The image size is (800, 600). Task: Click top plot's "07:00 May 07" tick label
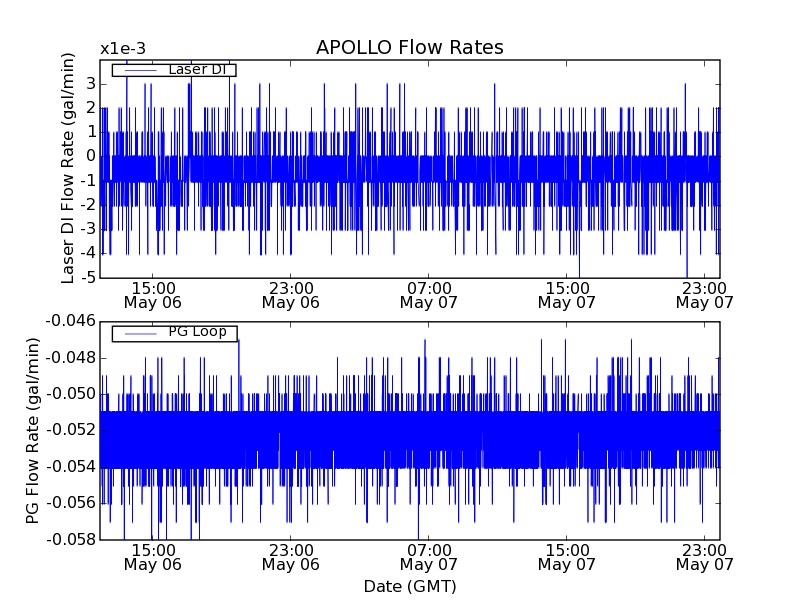428,294
